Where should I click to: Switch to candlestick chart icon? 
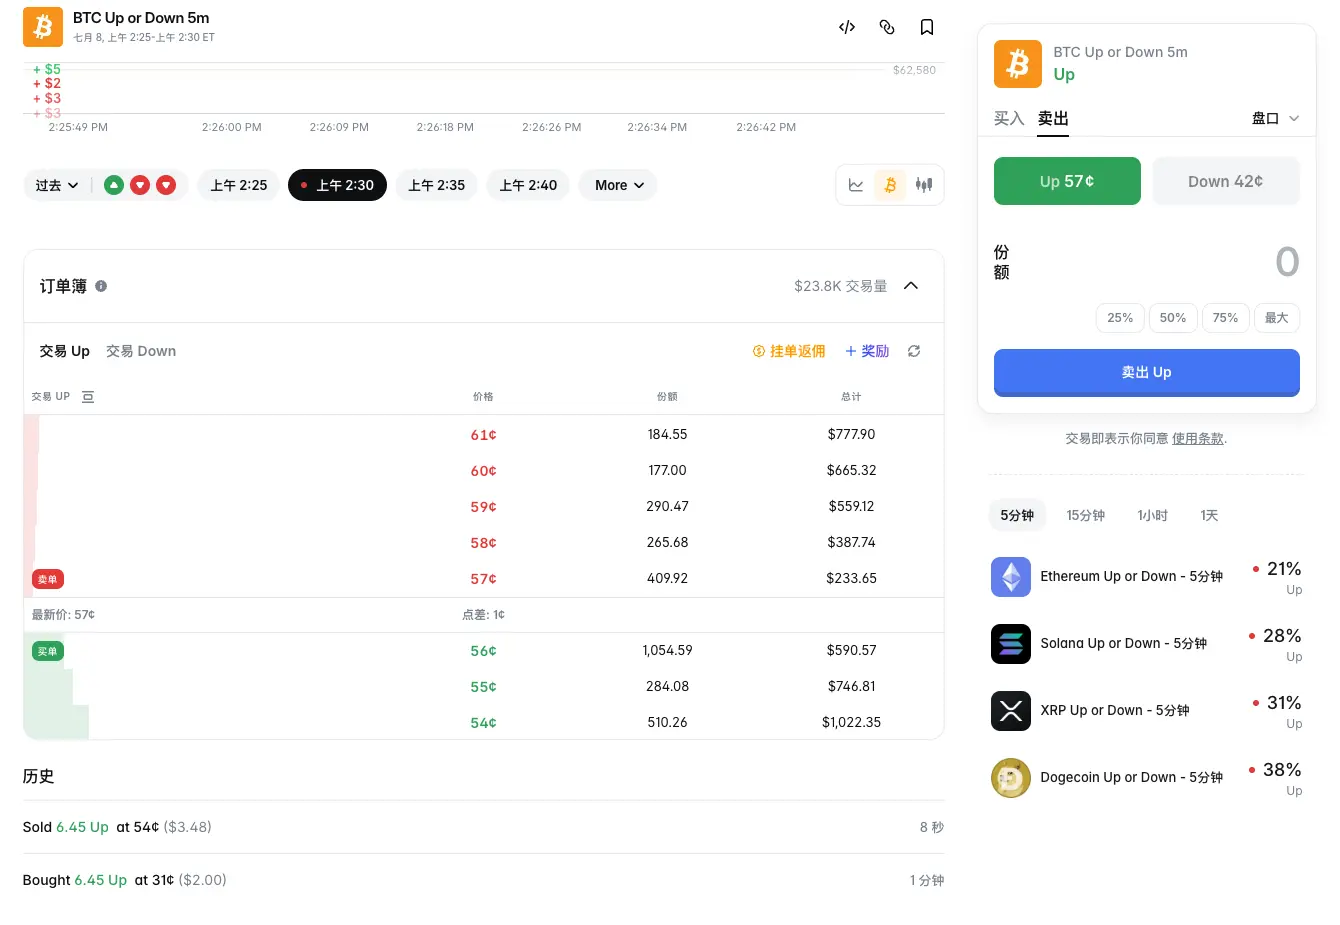pos(924,185)
